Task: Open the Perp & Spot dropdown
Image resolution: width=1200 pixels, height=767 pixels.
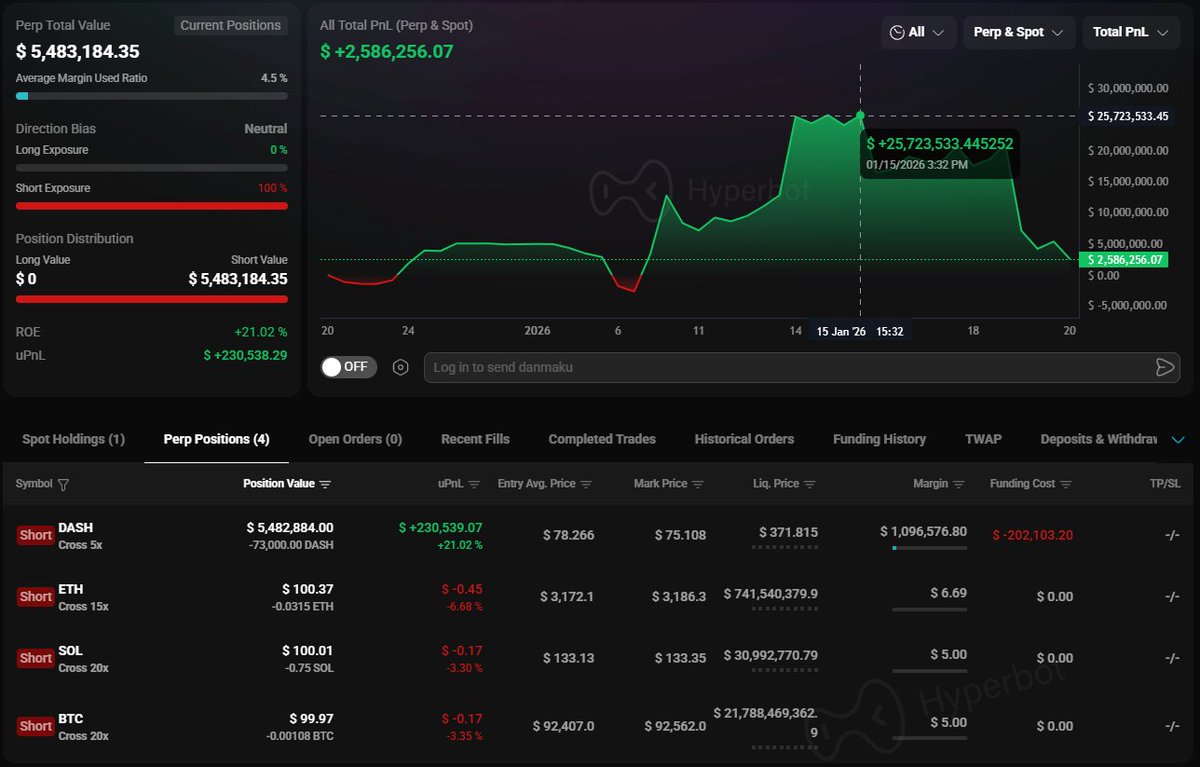Action: point(1018,33)
